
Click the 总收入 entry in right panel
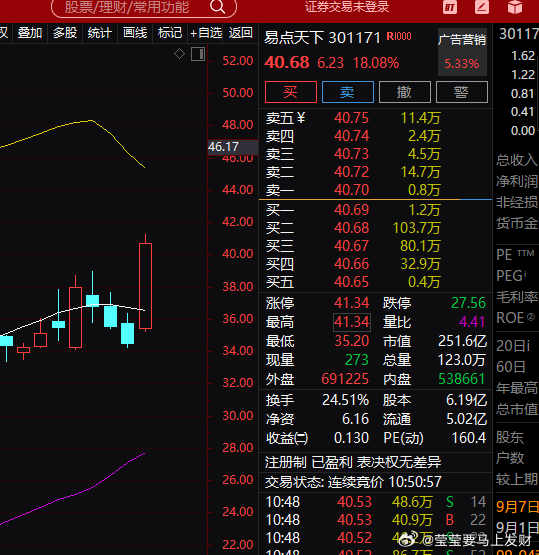[517, 160]
